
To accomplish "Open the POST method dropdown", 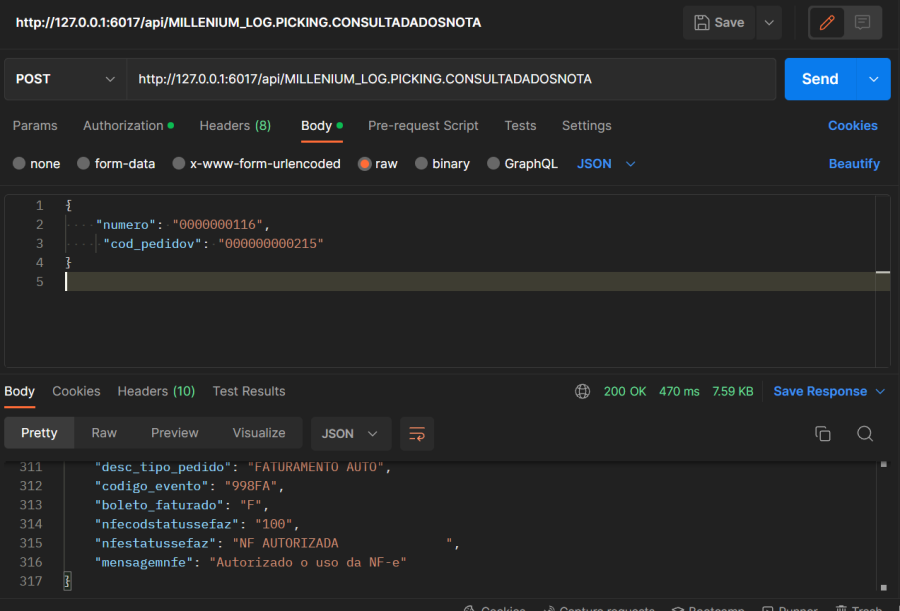I will tap(64, 79).
